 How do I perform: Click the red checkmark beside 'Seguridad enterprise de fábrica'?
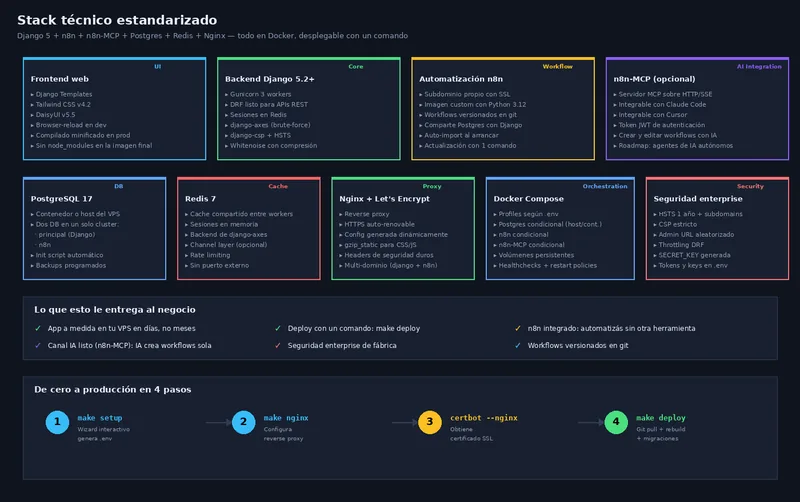(x=278, y=345)
